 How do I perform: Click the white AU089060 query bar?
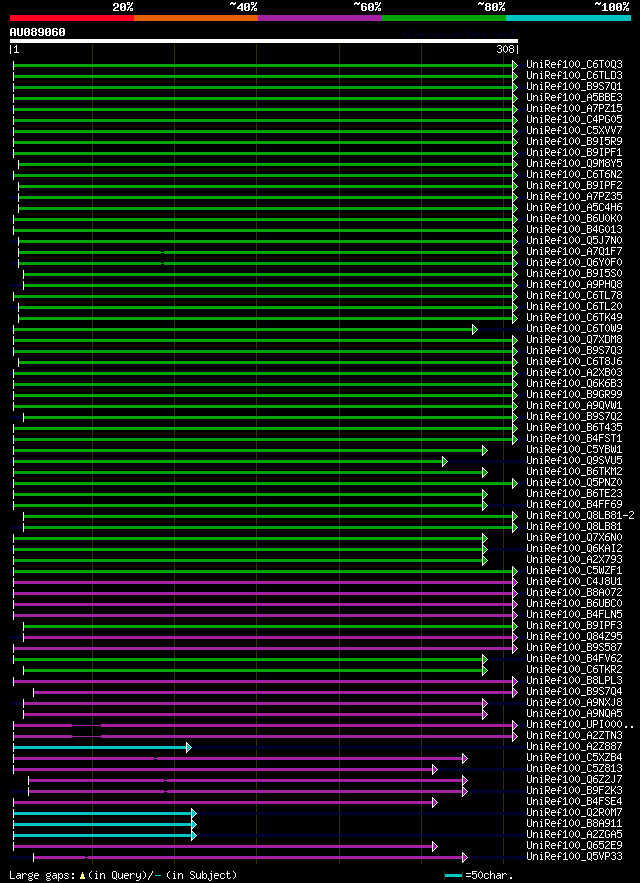pos(264,41)
